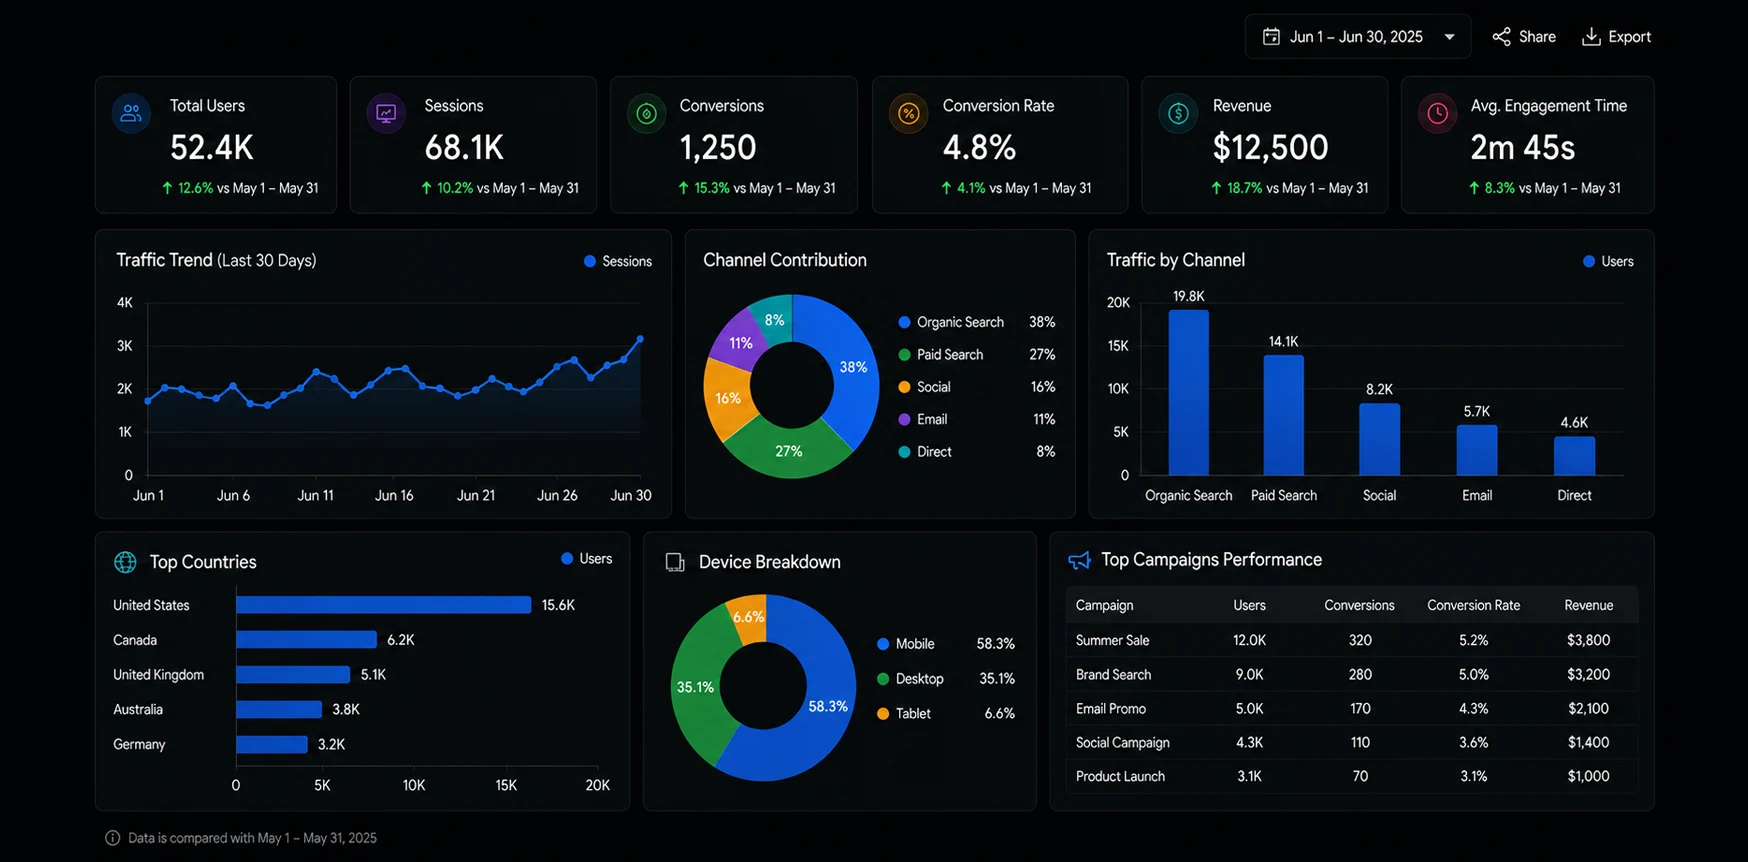The image size is (1748, 862).
Task: Click the last data point on Traffic Trend line
Action: [640, 339]
